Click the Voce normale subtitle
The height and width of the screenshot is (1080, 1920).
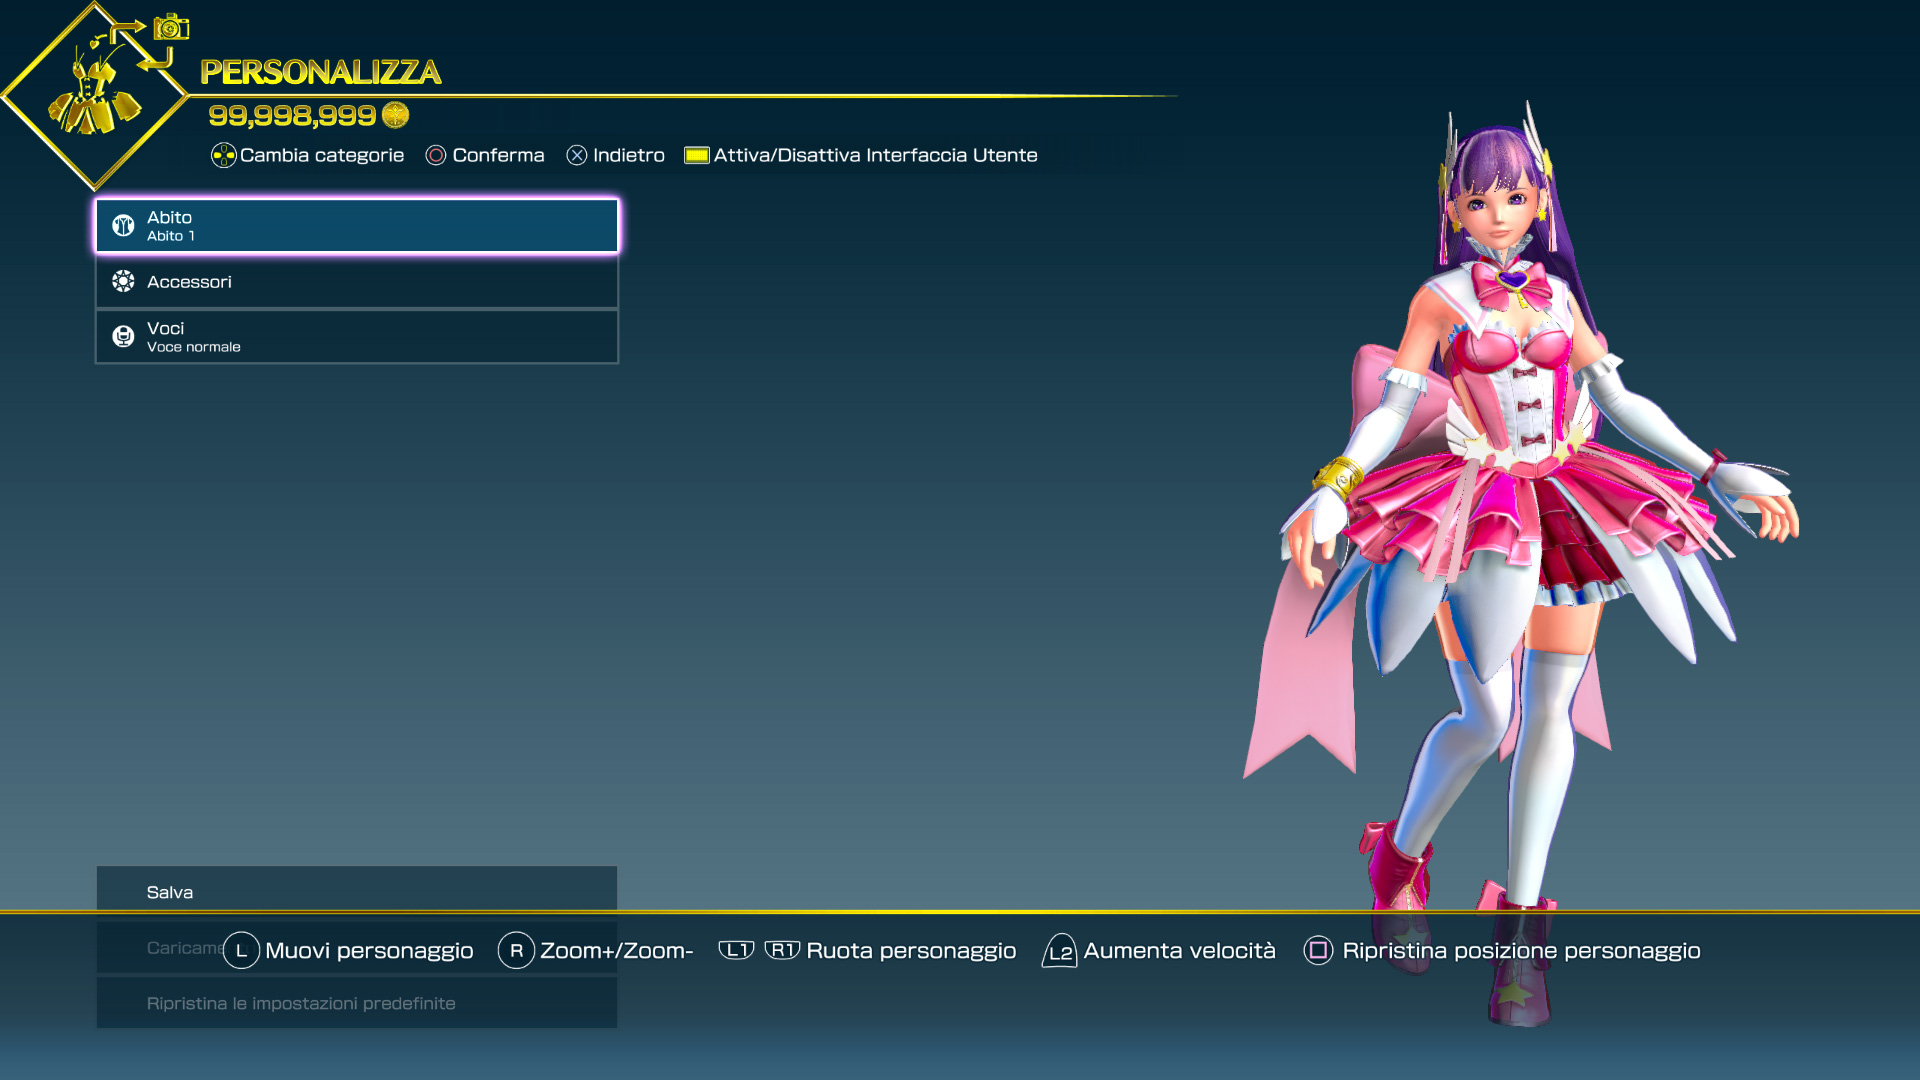point(194,347)
